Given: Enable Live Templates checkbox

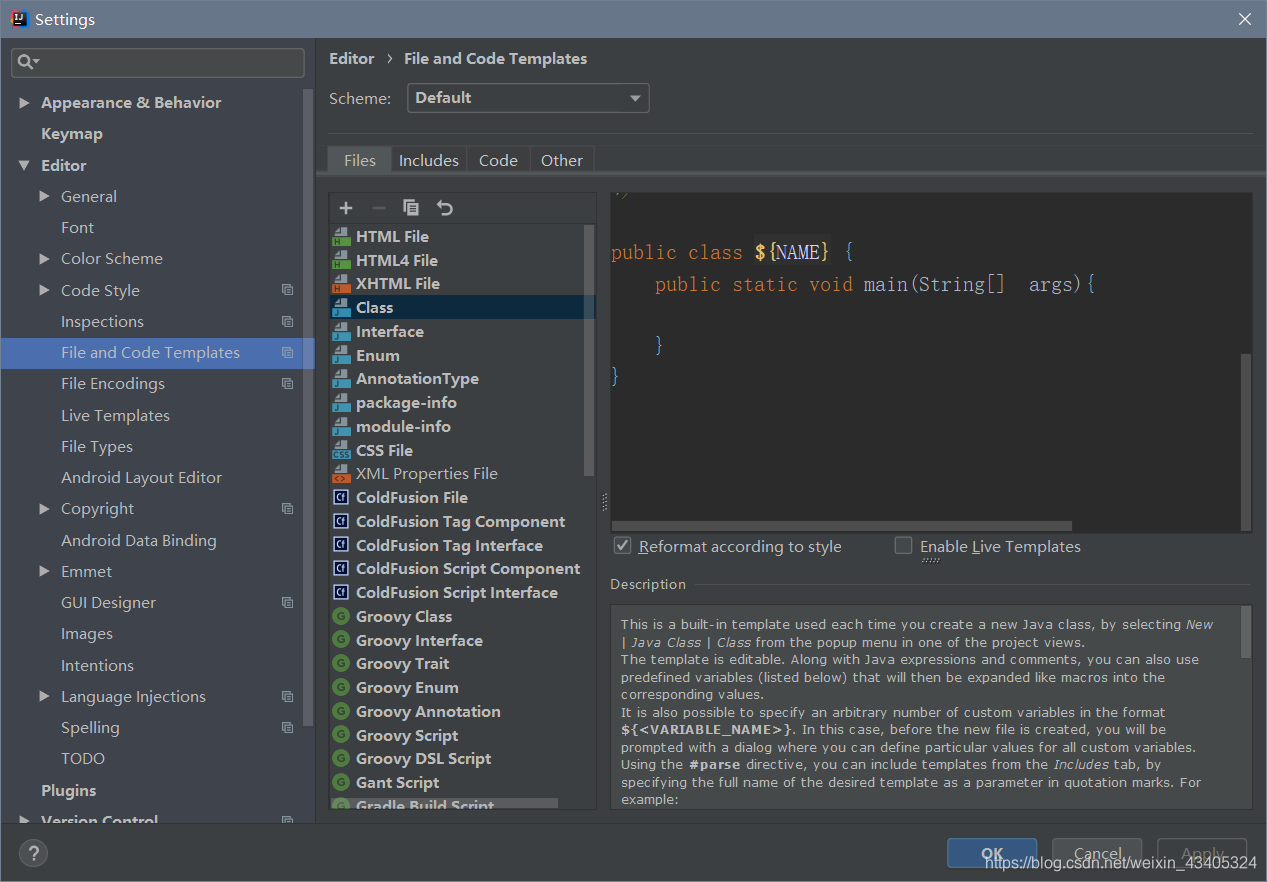Looking at the screenshot, I should pyautogui.click(x=904, y=546).
